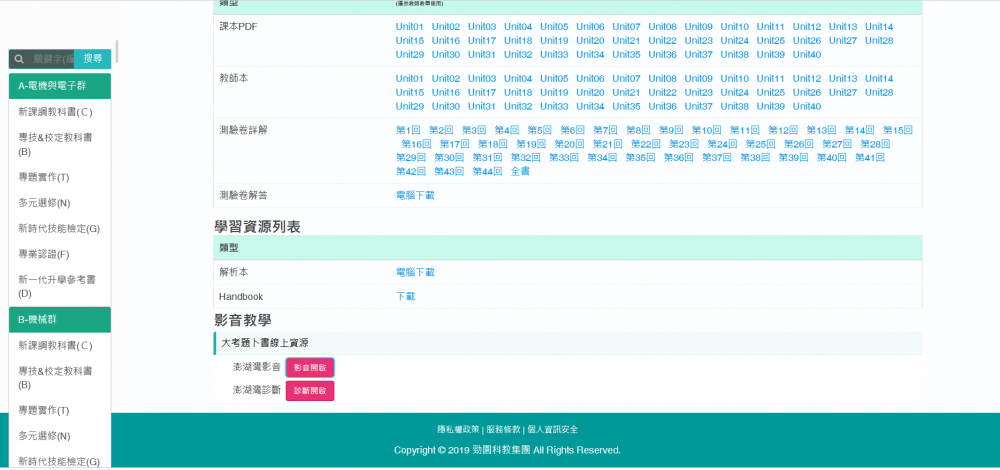Click 電腦下載 link for 測驗卷解答

coord(415,195)
